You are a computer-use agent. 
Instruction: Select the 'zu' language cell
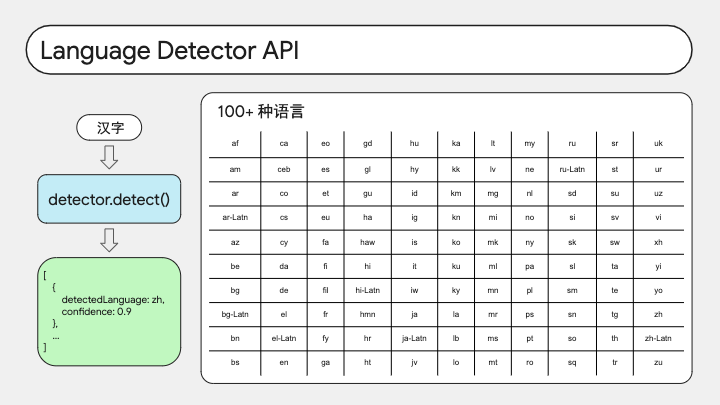658,362
